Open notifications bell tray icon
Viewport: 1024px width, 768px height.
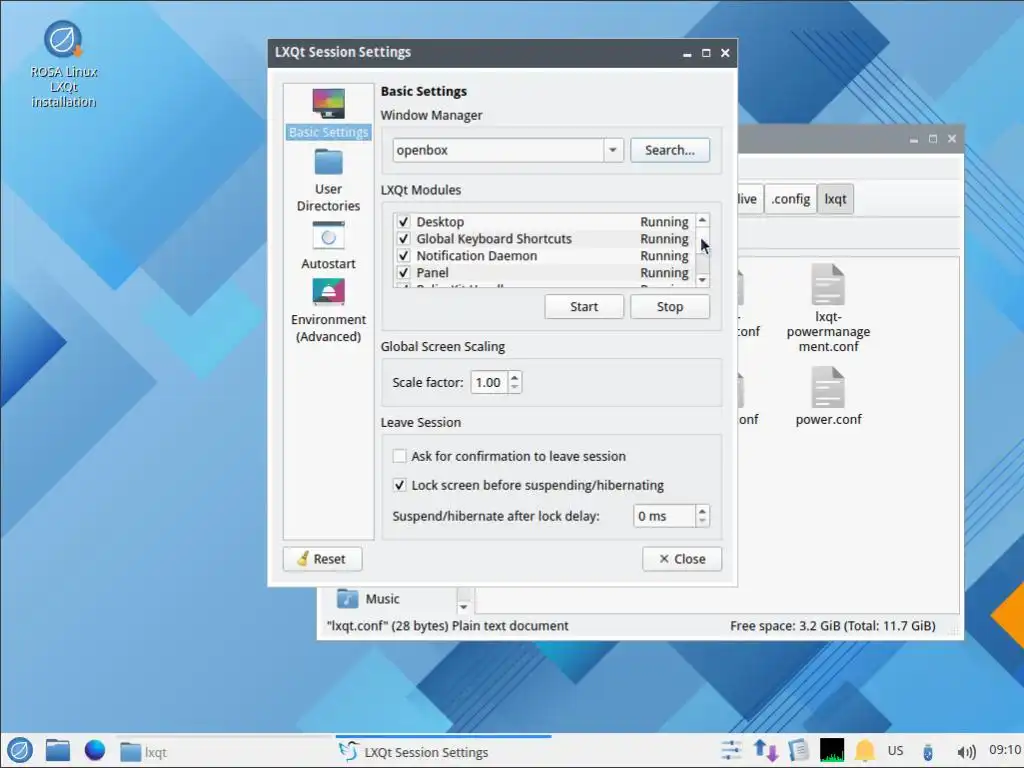point(865,750)
